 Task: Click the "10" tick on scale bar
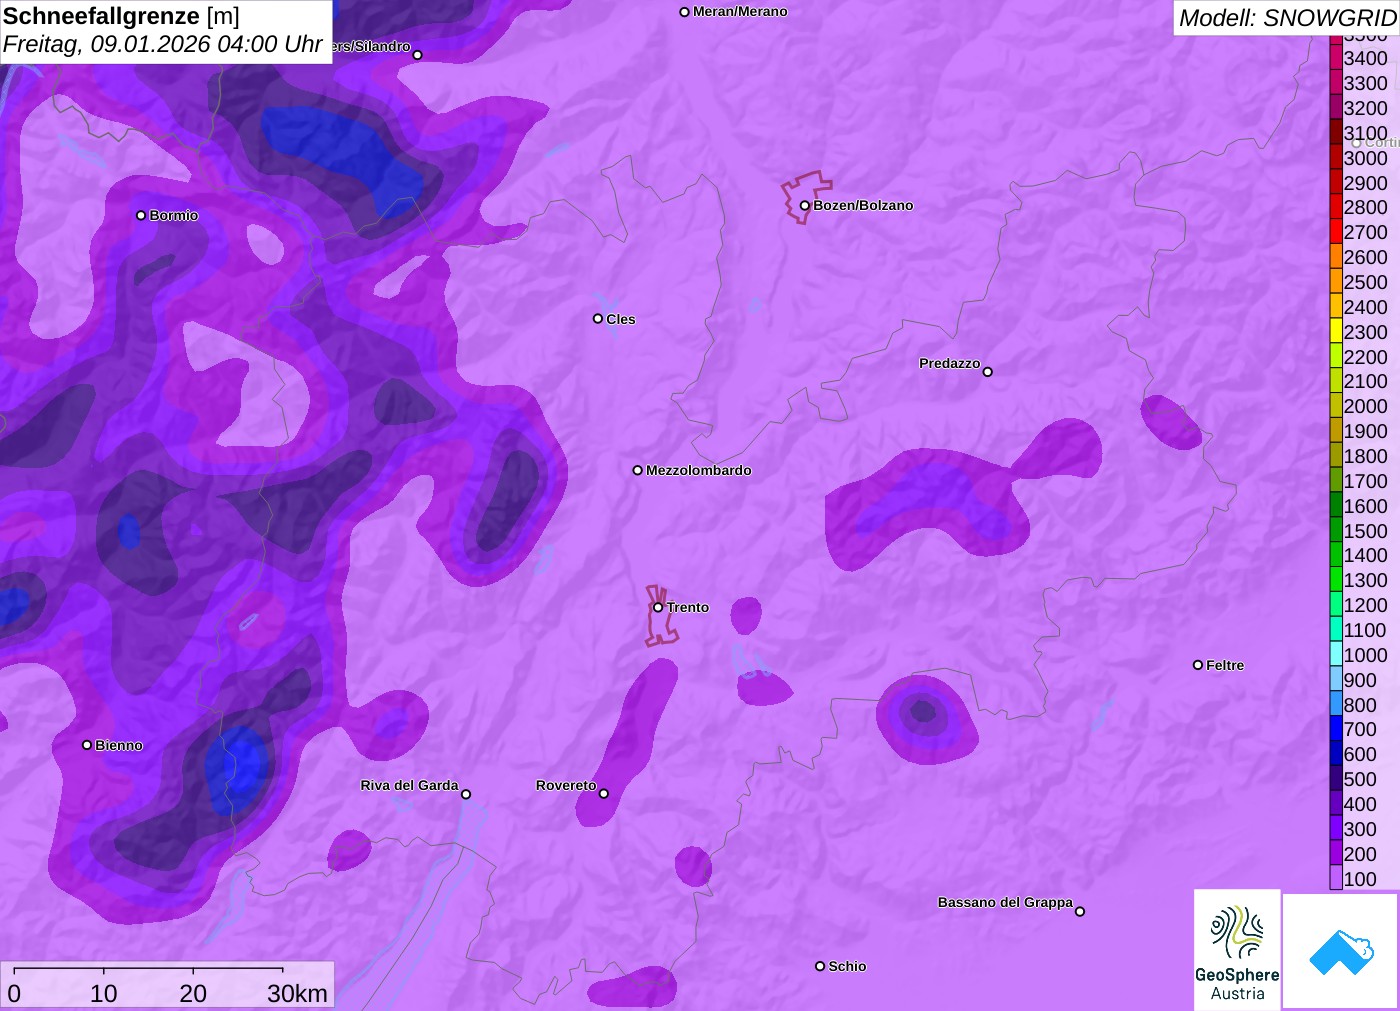point(104,993)
